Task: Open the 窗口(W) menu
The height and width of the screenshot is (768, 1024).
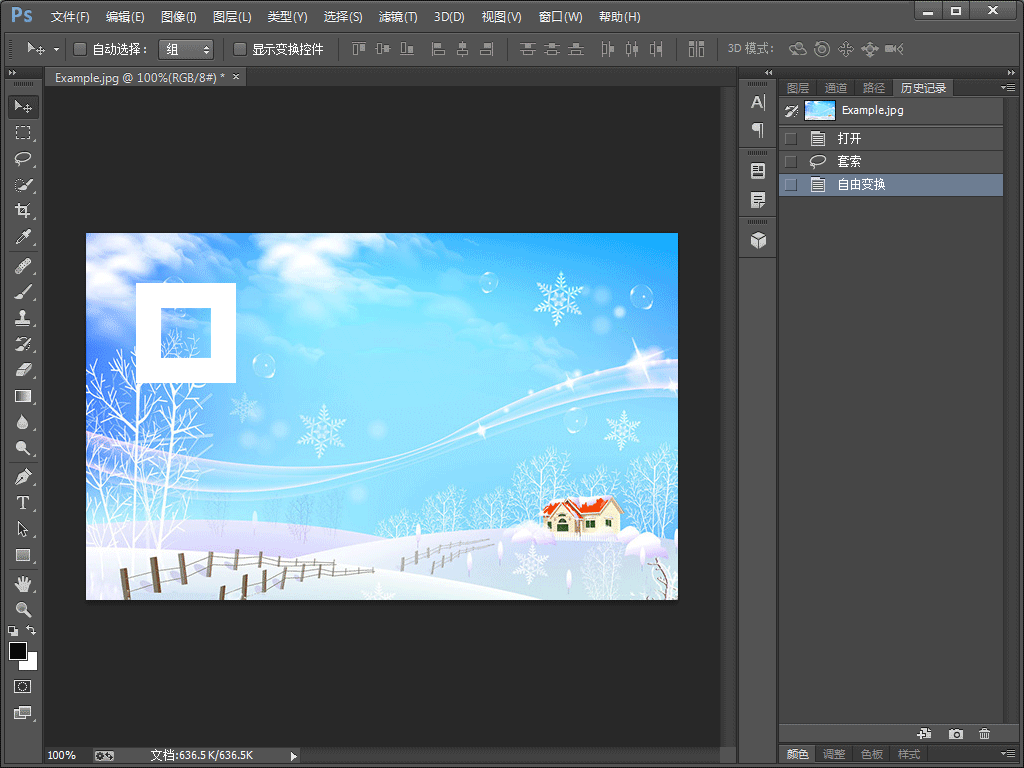Action: [x=560, y=17]
